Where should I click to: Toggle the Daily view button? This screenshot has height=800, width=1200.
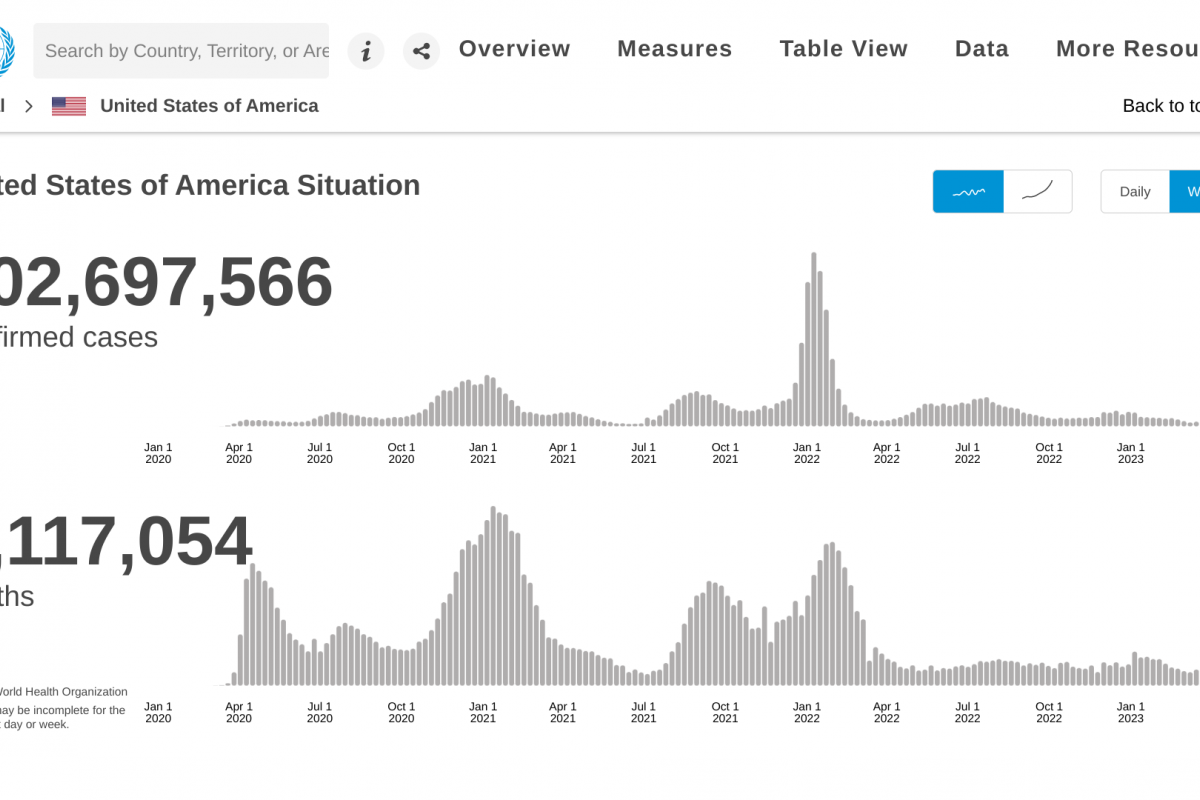(x=1135, y=191)
